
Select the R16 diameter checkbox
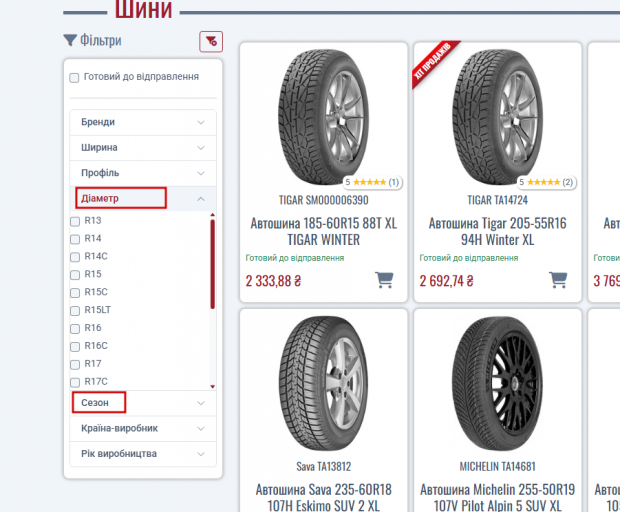point(75,329)
